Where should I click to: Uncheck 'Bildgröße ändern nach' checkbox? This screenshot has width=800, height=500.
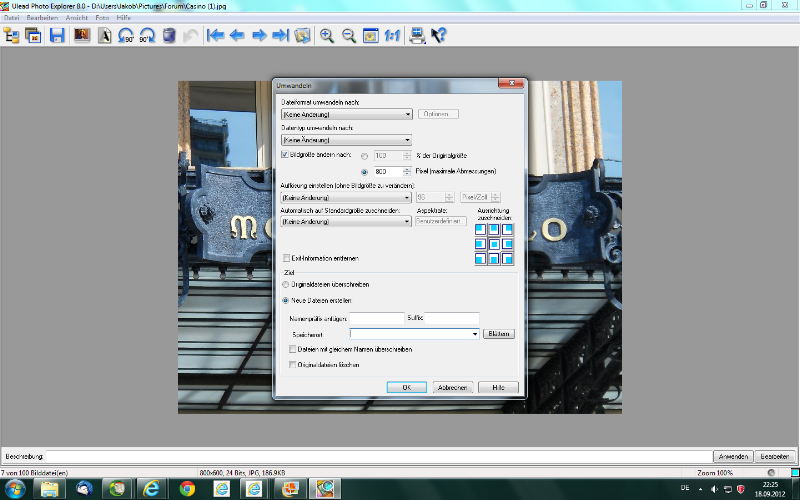(285, 155)
